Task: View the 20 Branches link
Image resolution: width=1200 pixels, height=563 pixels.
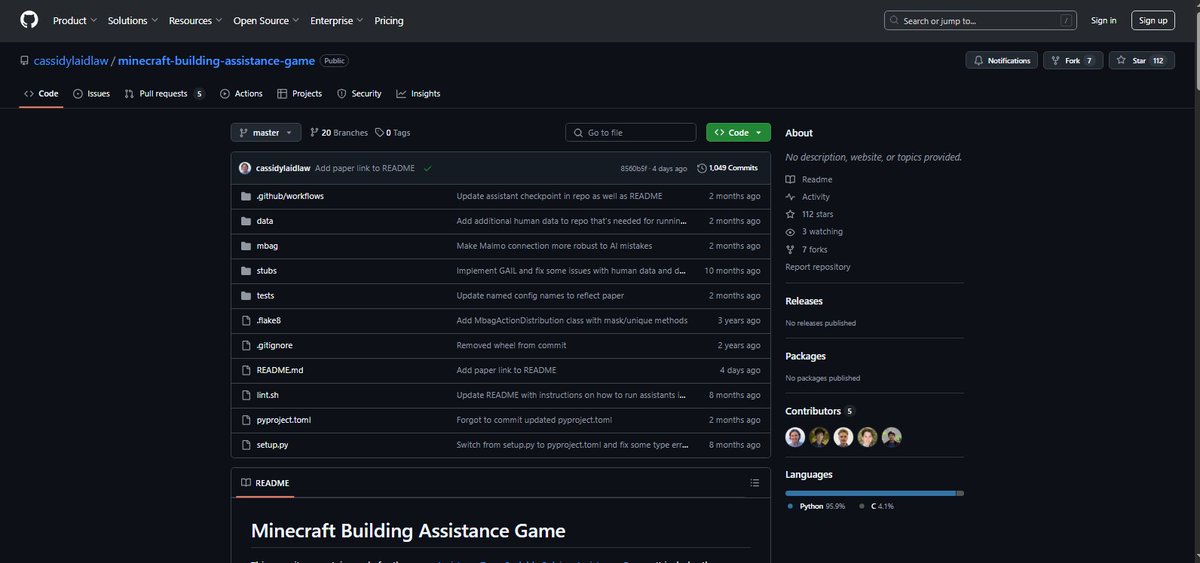Action: click(339, 132)
